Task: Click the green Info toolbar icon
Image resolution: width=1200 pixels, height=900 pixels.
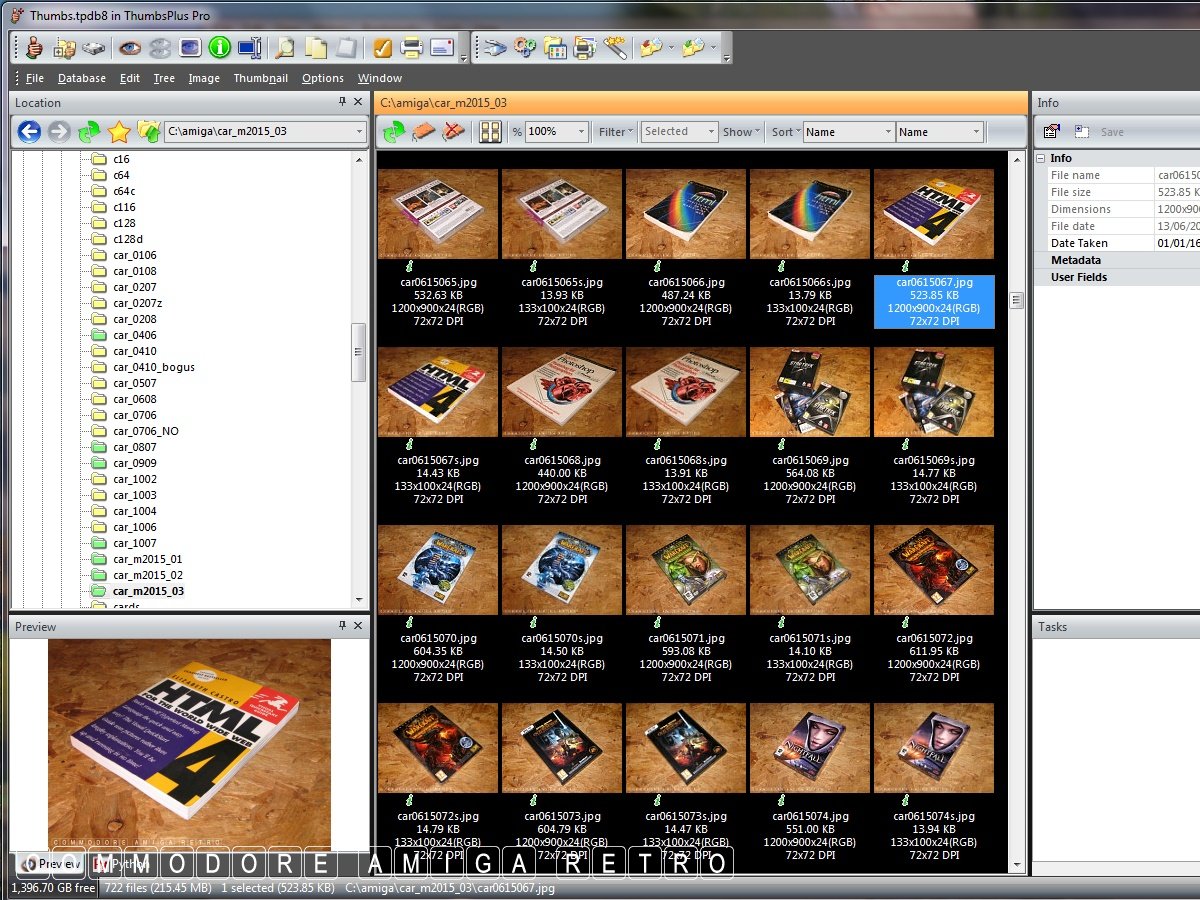Action: 219,47
